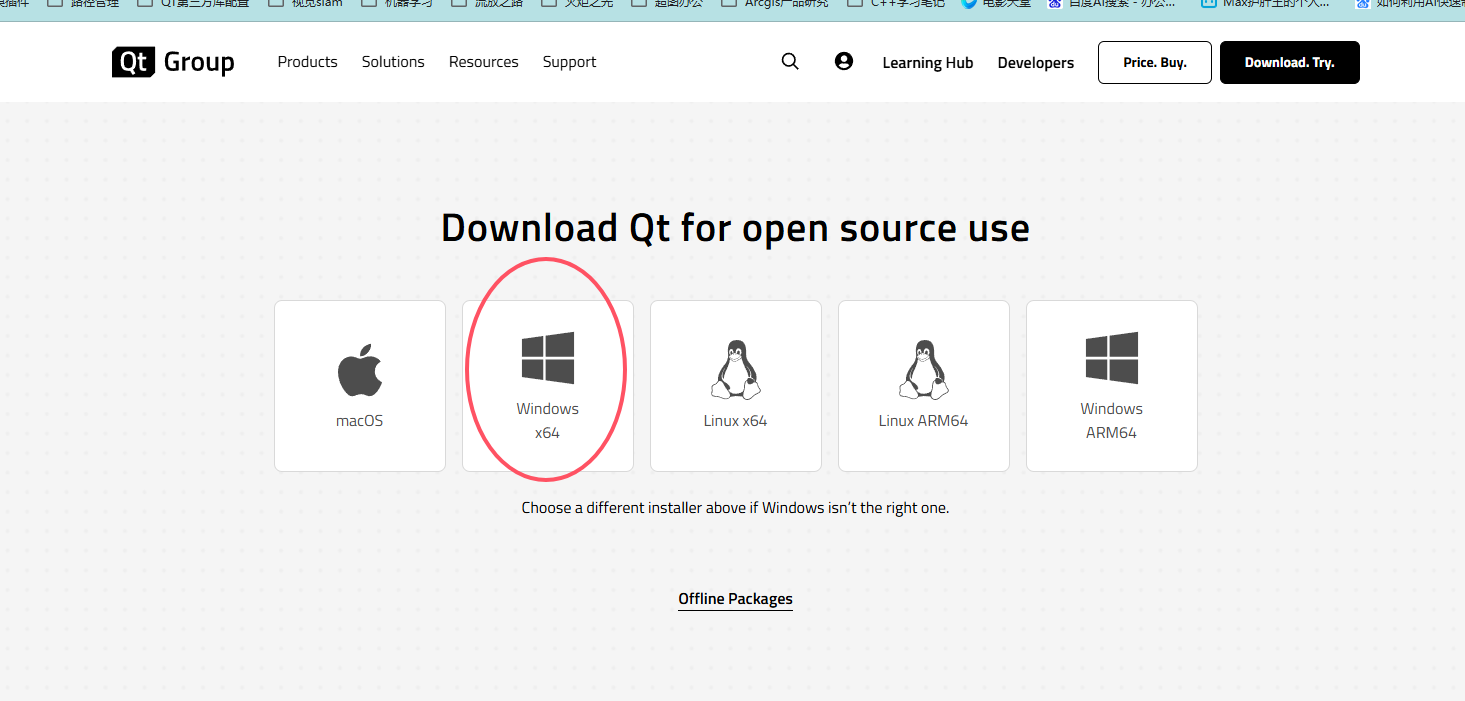Go to Learning Hub
The width and height of the screenshot is (1465, 701).
coord(928,63)
